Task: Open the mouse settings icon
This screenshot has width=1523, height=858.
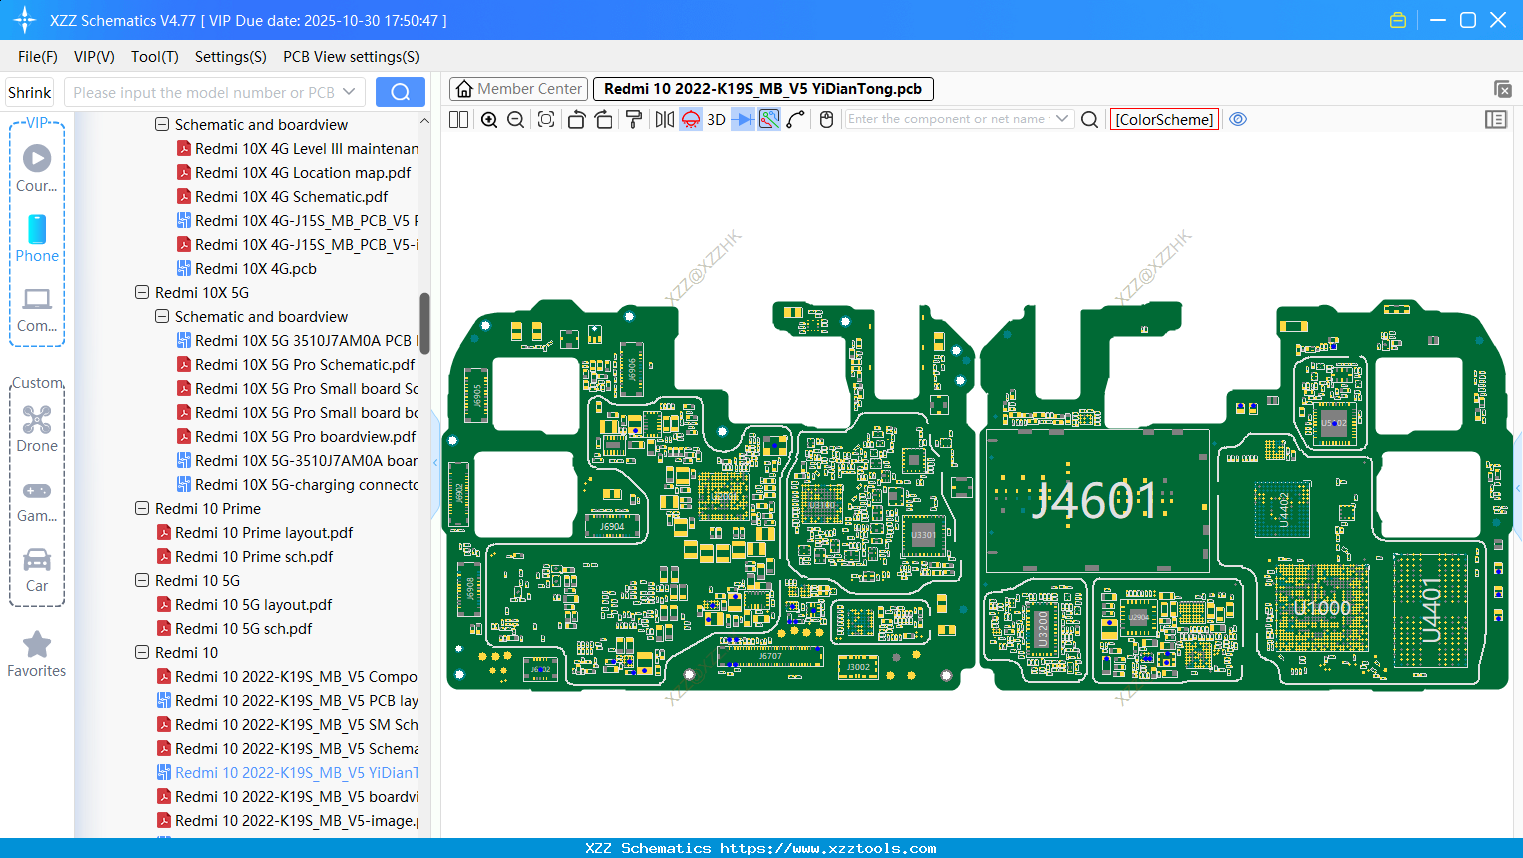Action: 826,120
